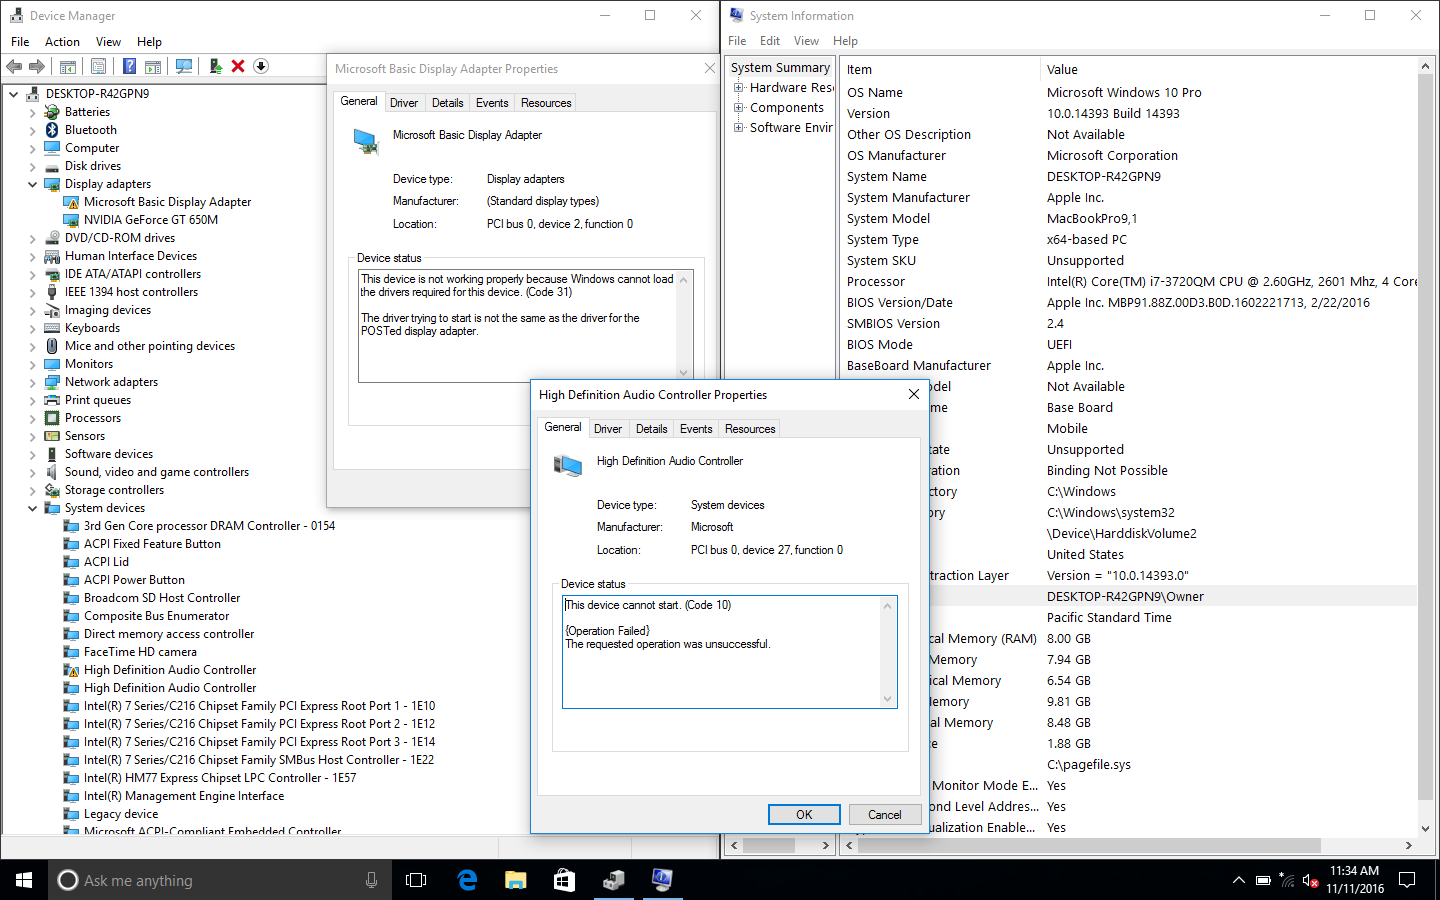The height and width of the screenshot is (900, 1440).
Task: Expand Components in System Information
Action: 739,108
